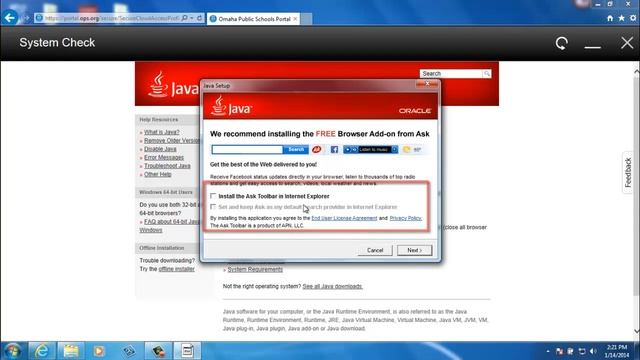Go back using the browser back arrow
640x360 pixels.
10,18
